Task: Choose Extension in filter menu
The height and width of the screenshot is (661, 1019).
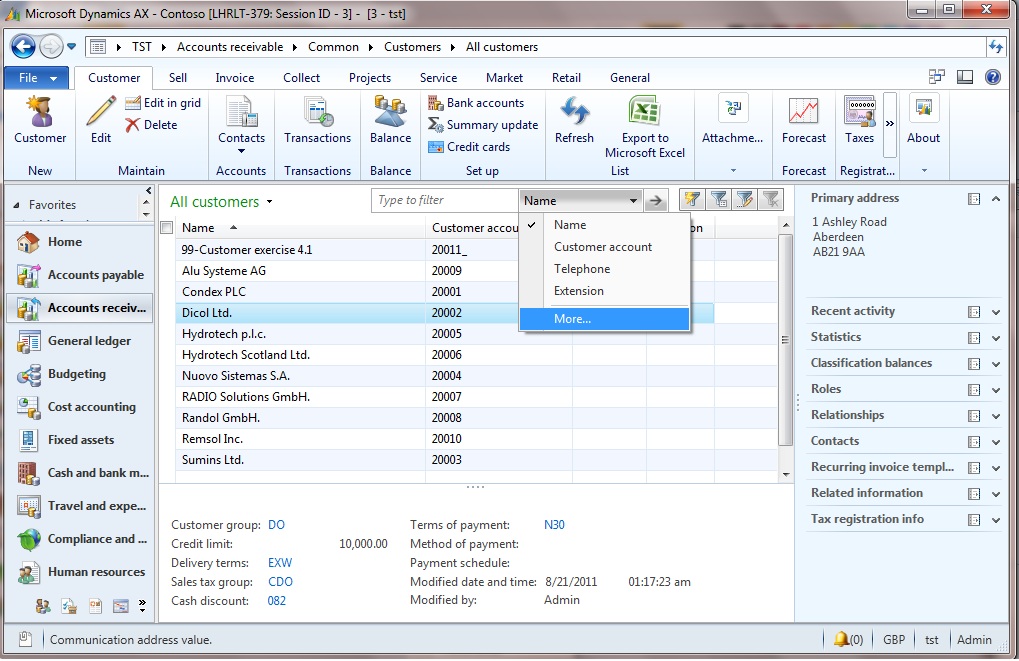Action: point(604,291)
